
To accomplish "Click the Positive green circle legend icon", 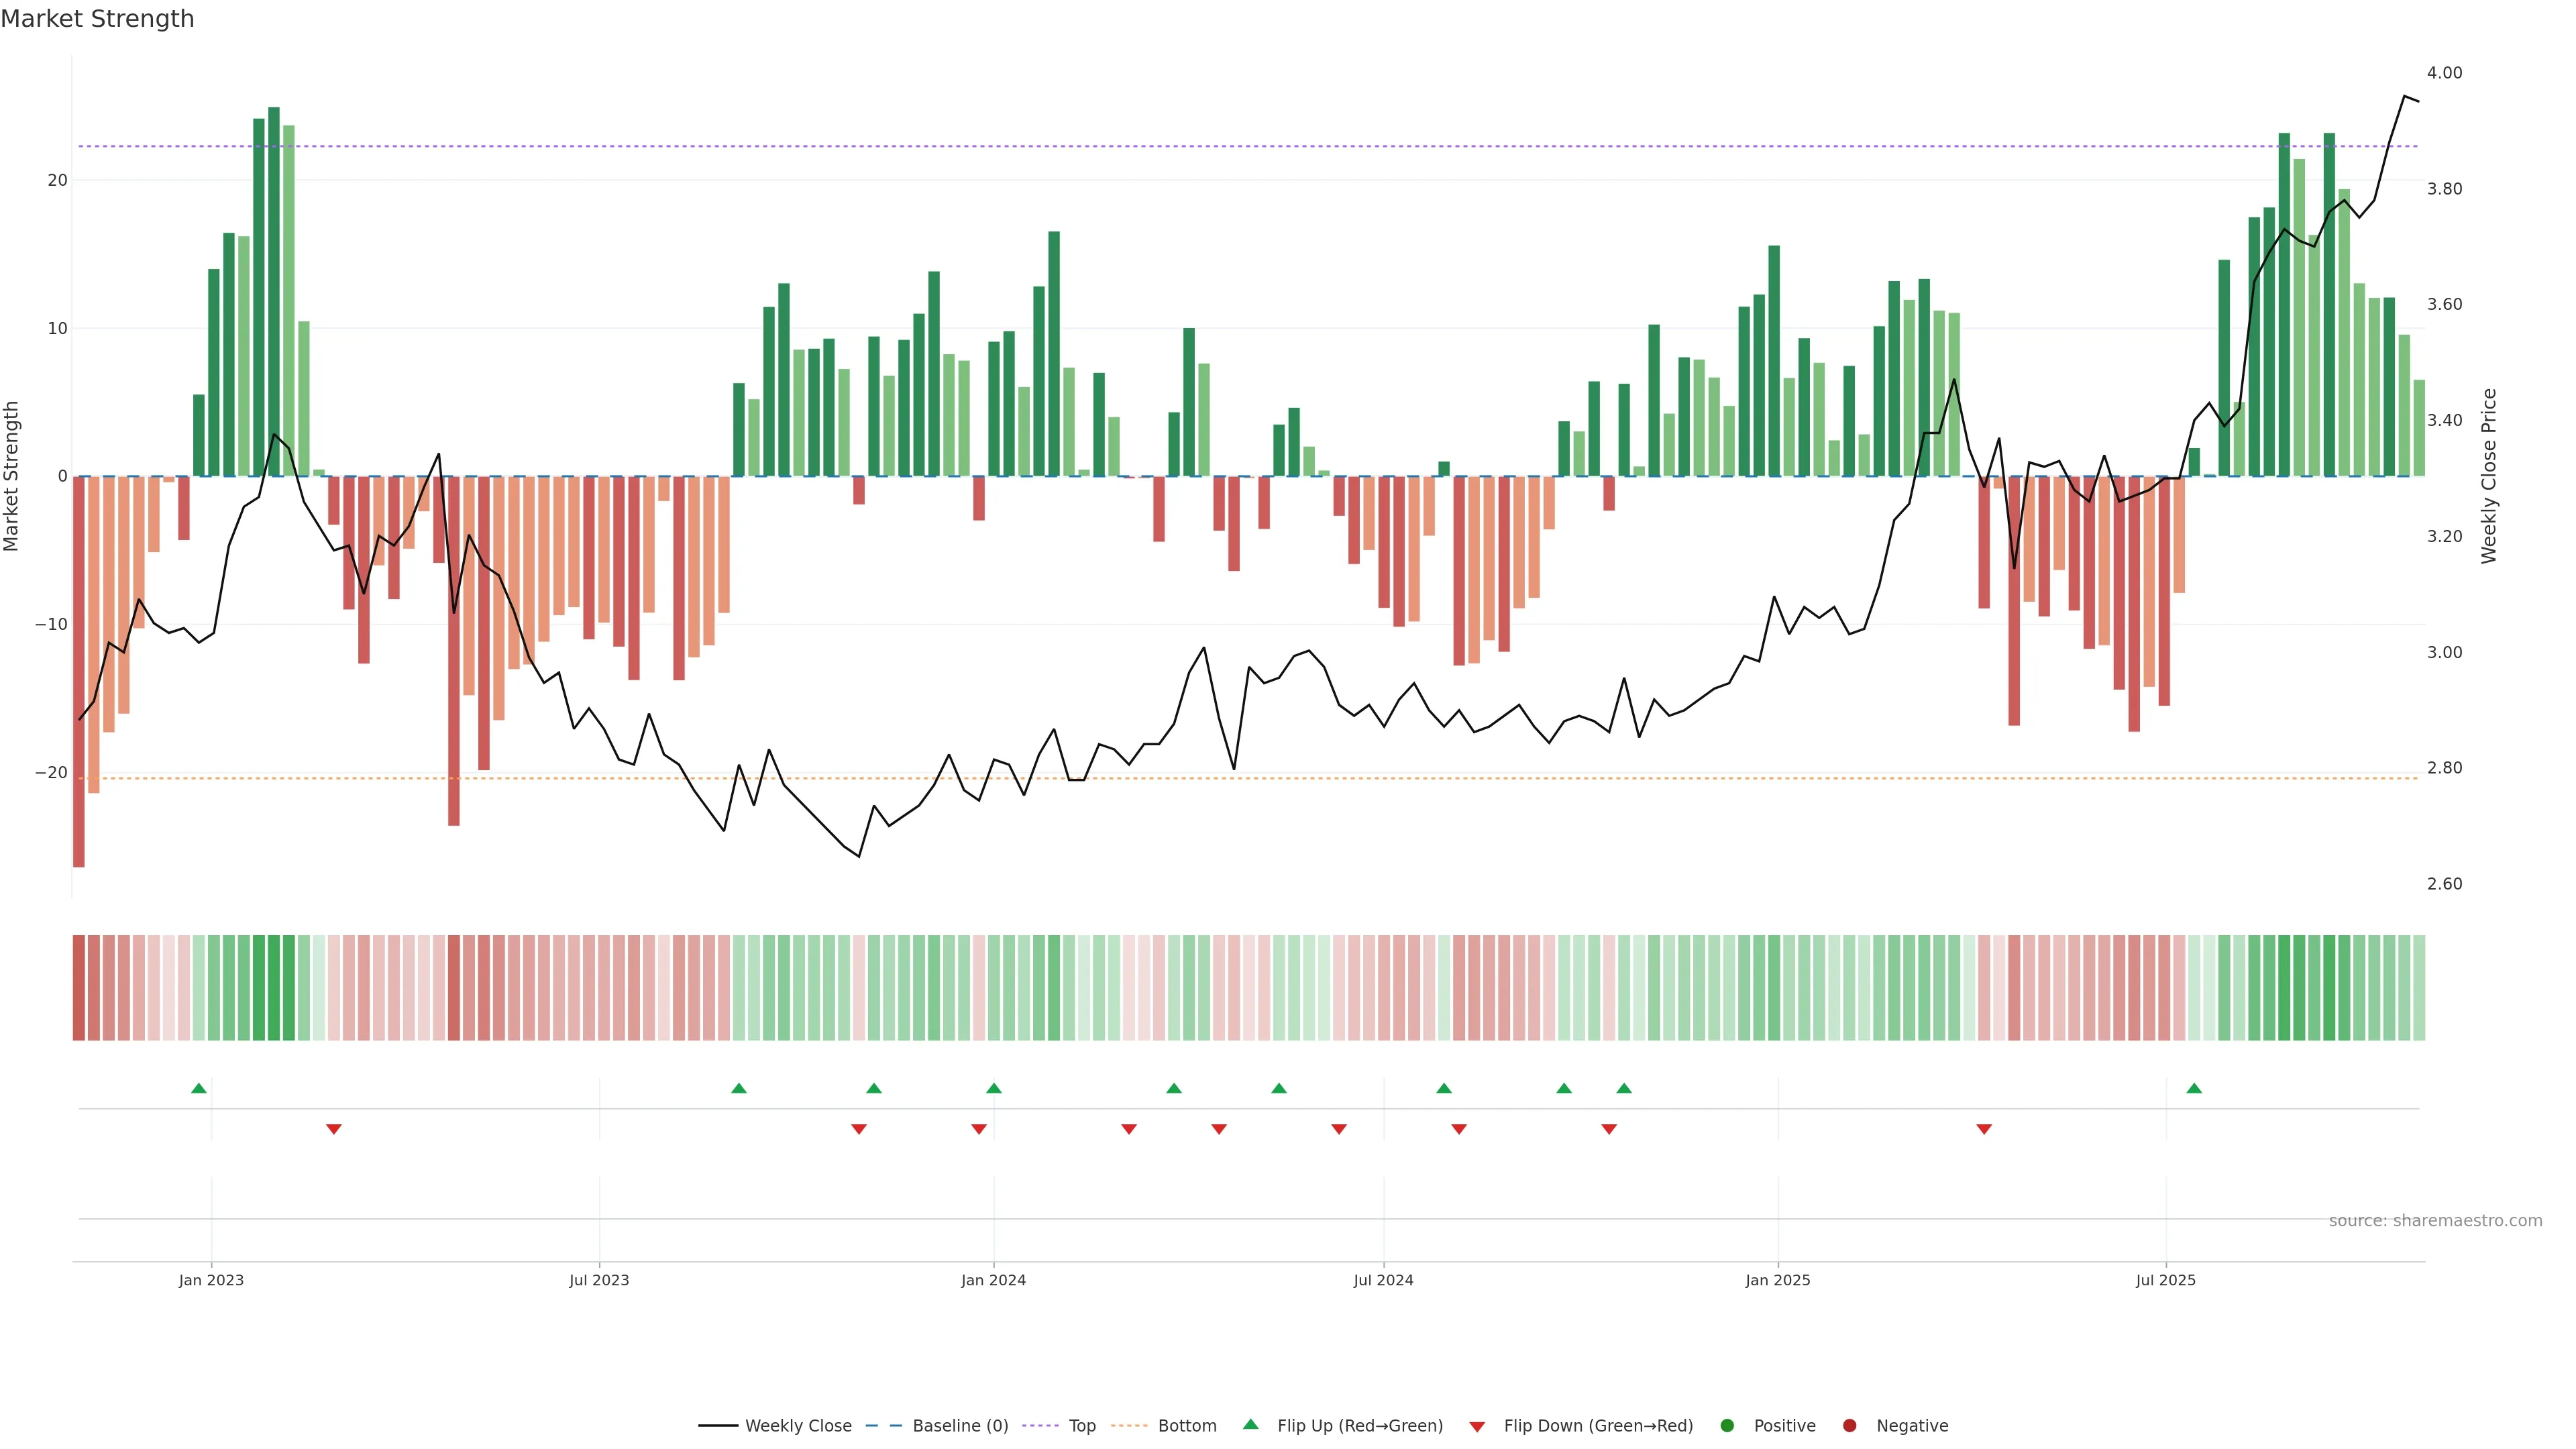I will point(1727,1425).
